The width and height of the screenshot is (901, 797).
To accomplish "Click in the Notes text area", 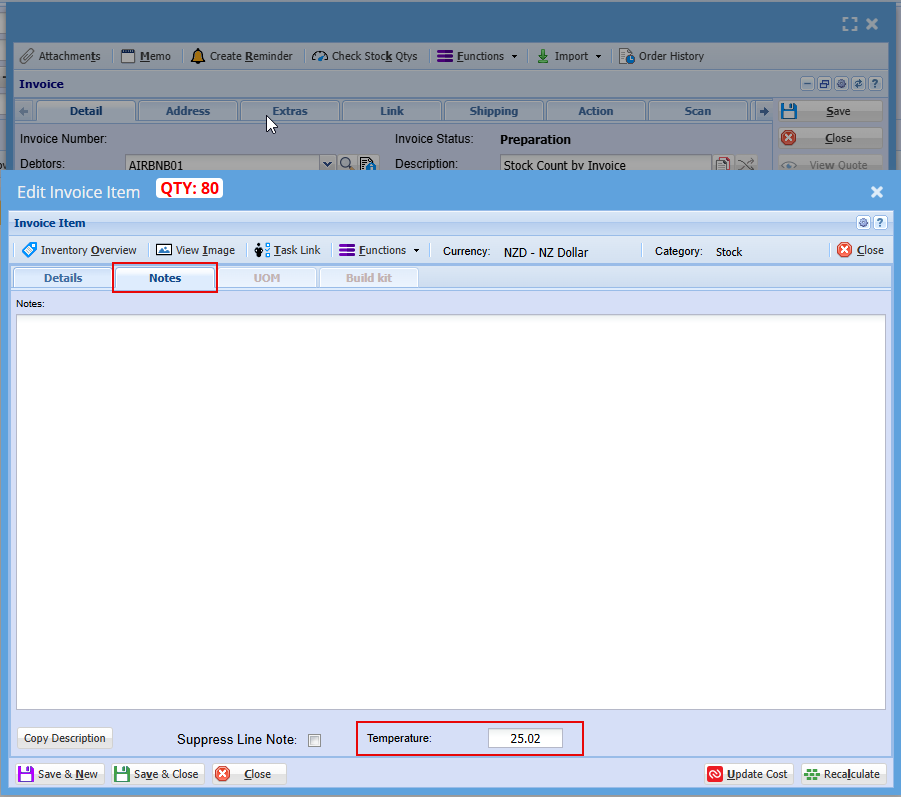I will click(x=450, y=510).
